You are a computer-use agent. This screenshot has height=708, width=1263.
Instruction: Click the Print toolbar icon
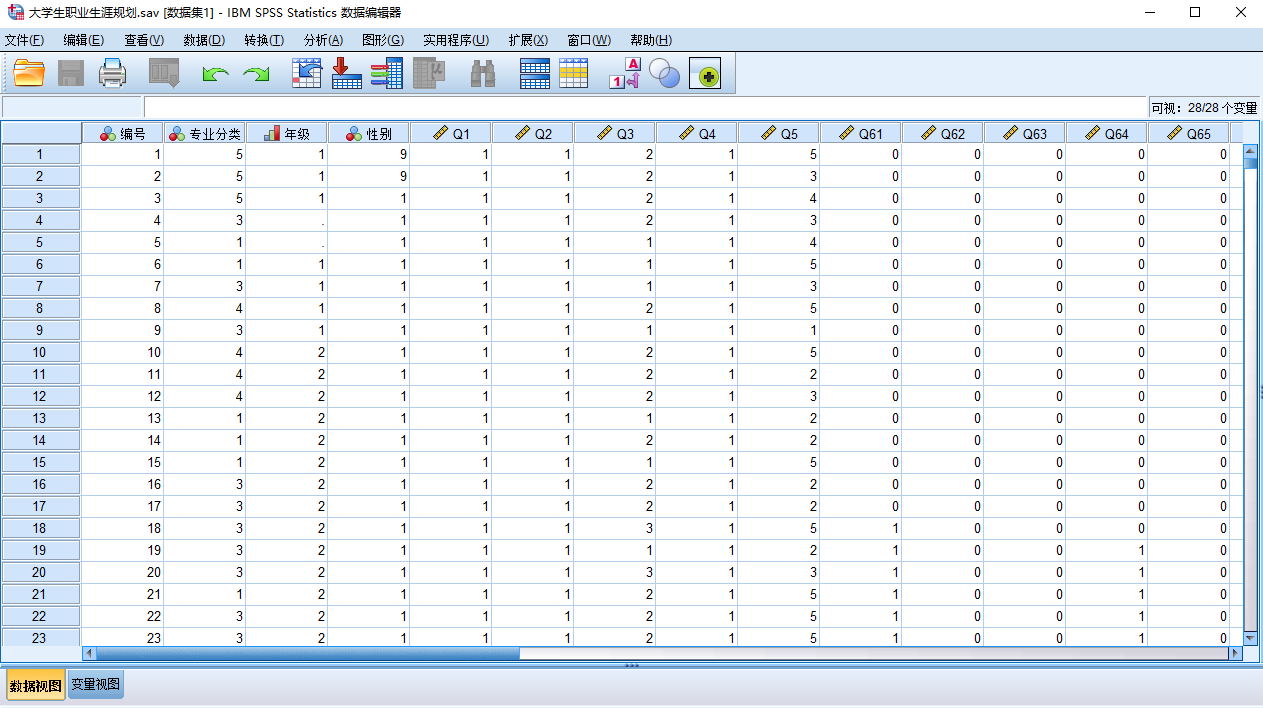pos(112,73)
